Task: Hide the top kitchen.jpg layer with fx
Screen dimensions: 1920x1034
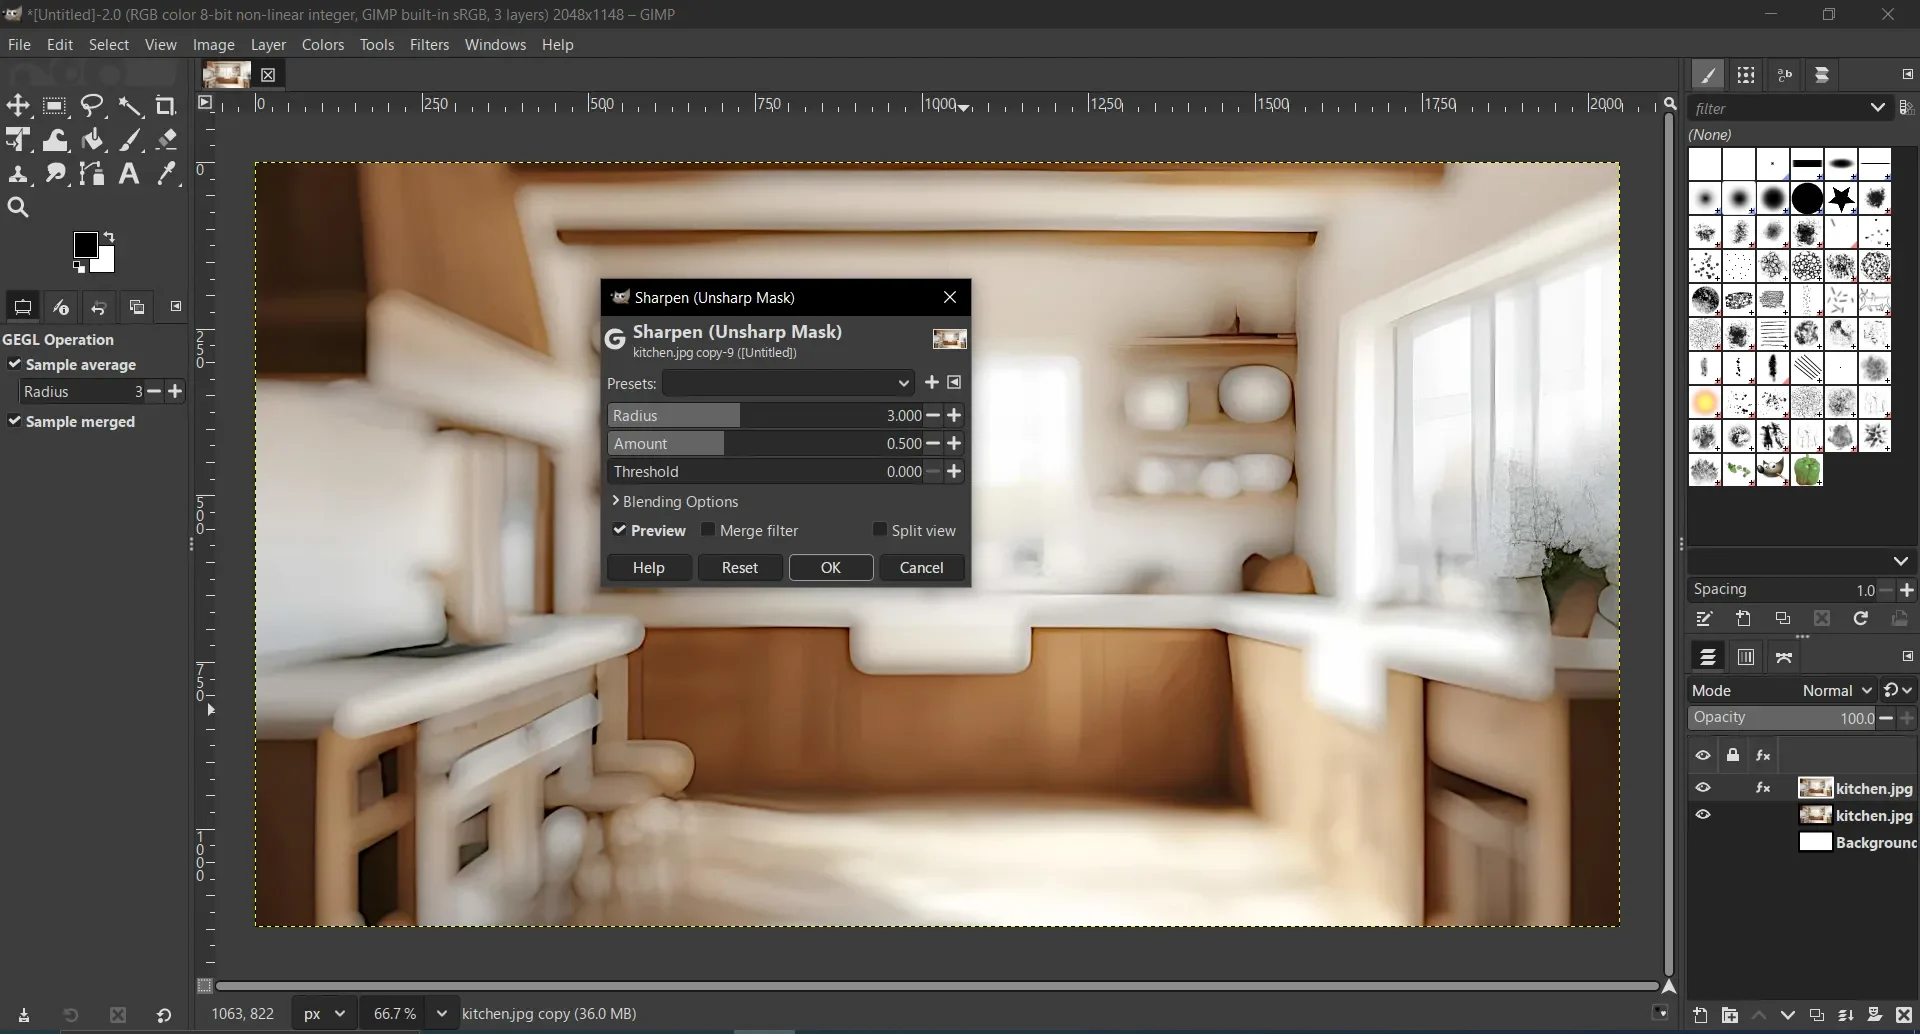Action: click(x=1703, y=788)
